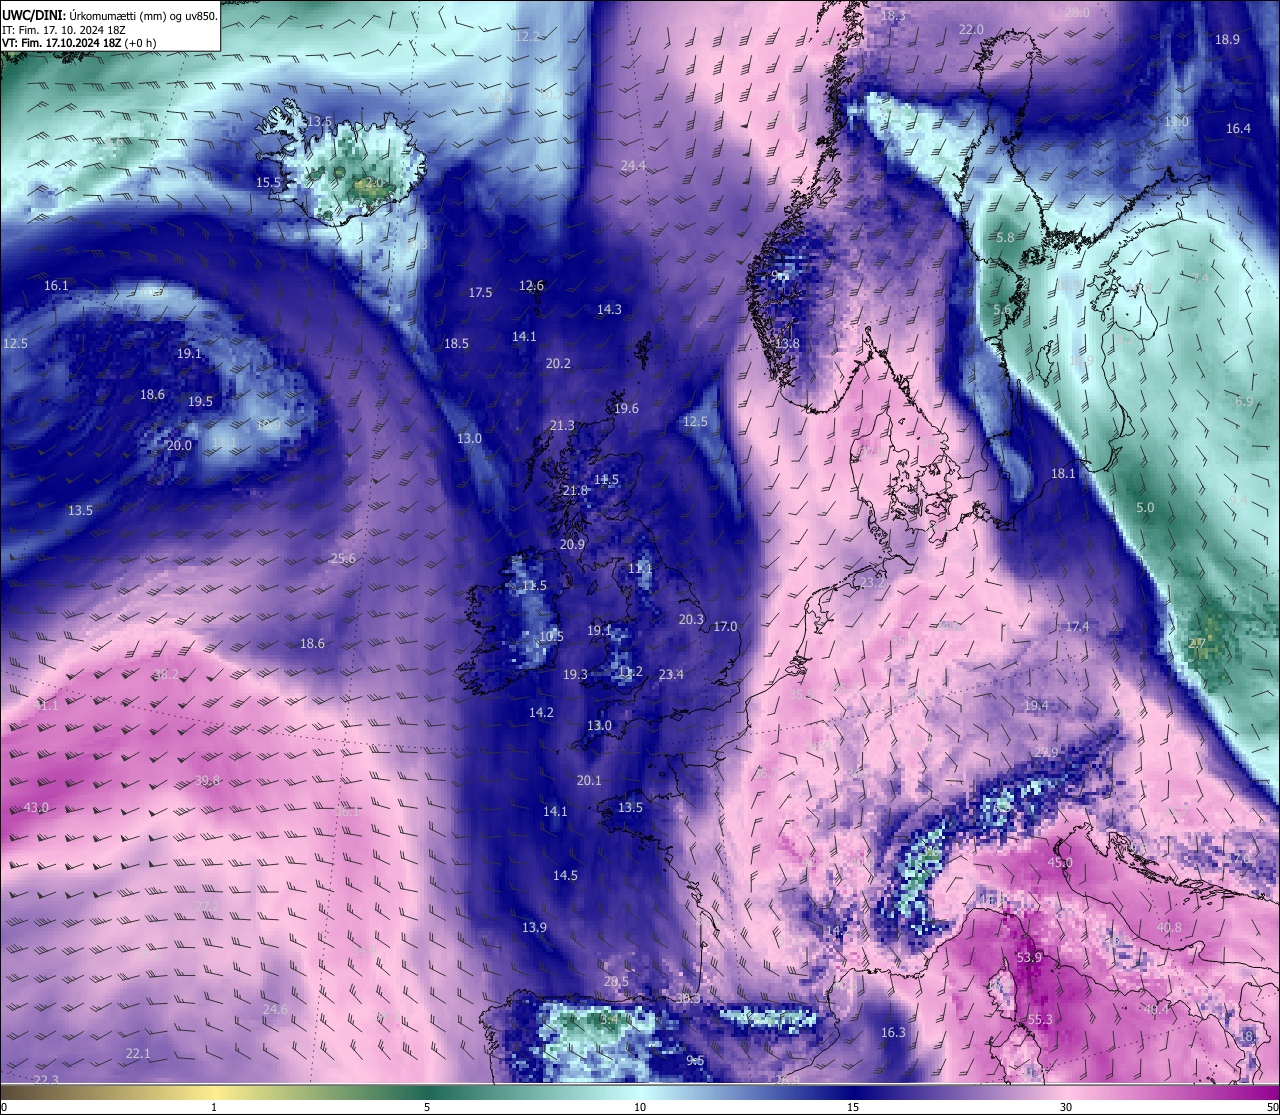Click the 19.5 value in the Atlantic low
The width and height of the screenshot is (1280, 1115).
point(200,401)
